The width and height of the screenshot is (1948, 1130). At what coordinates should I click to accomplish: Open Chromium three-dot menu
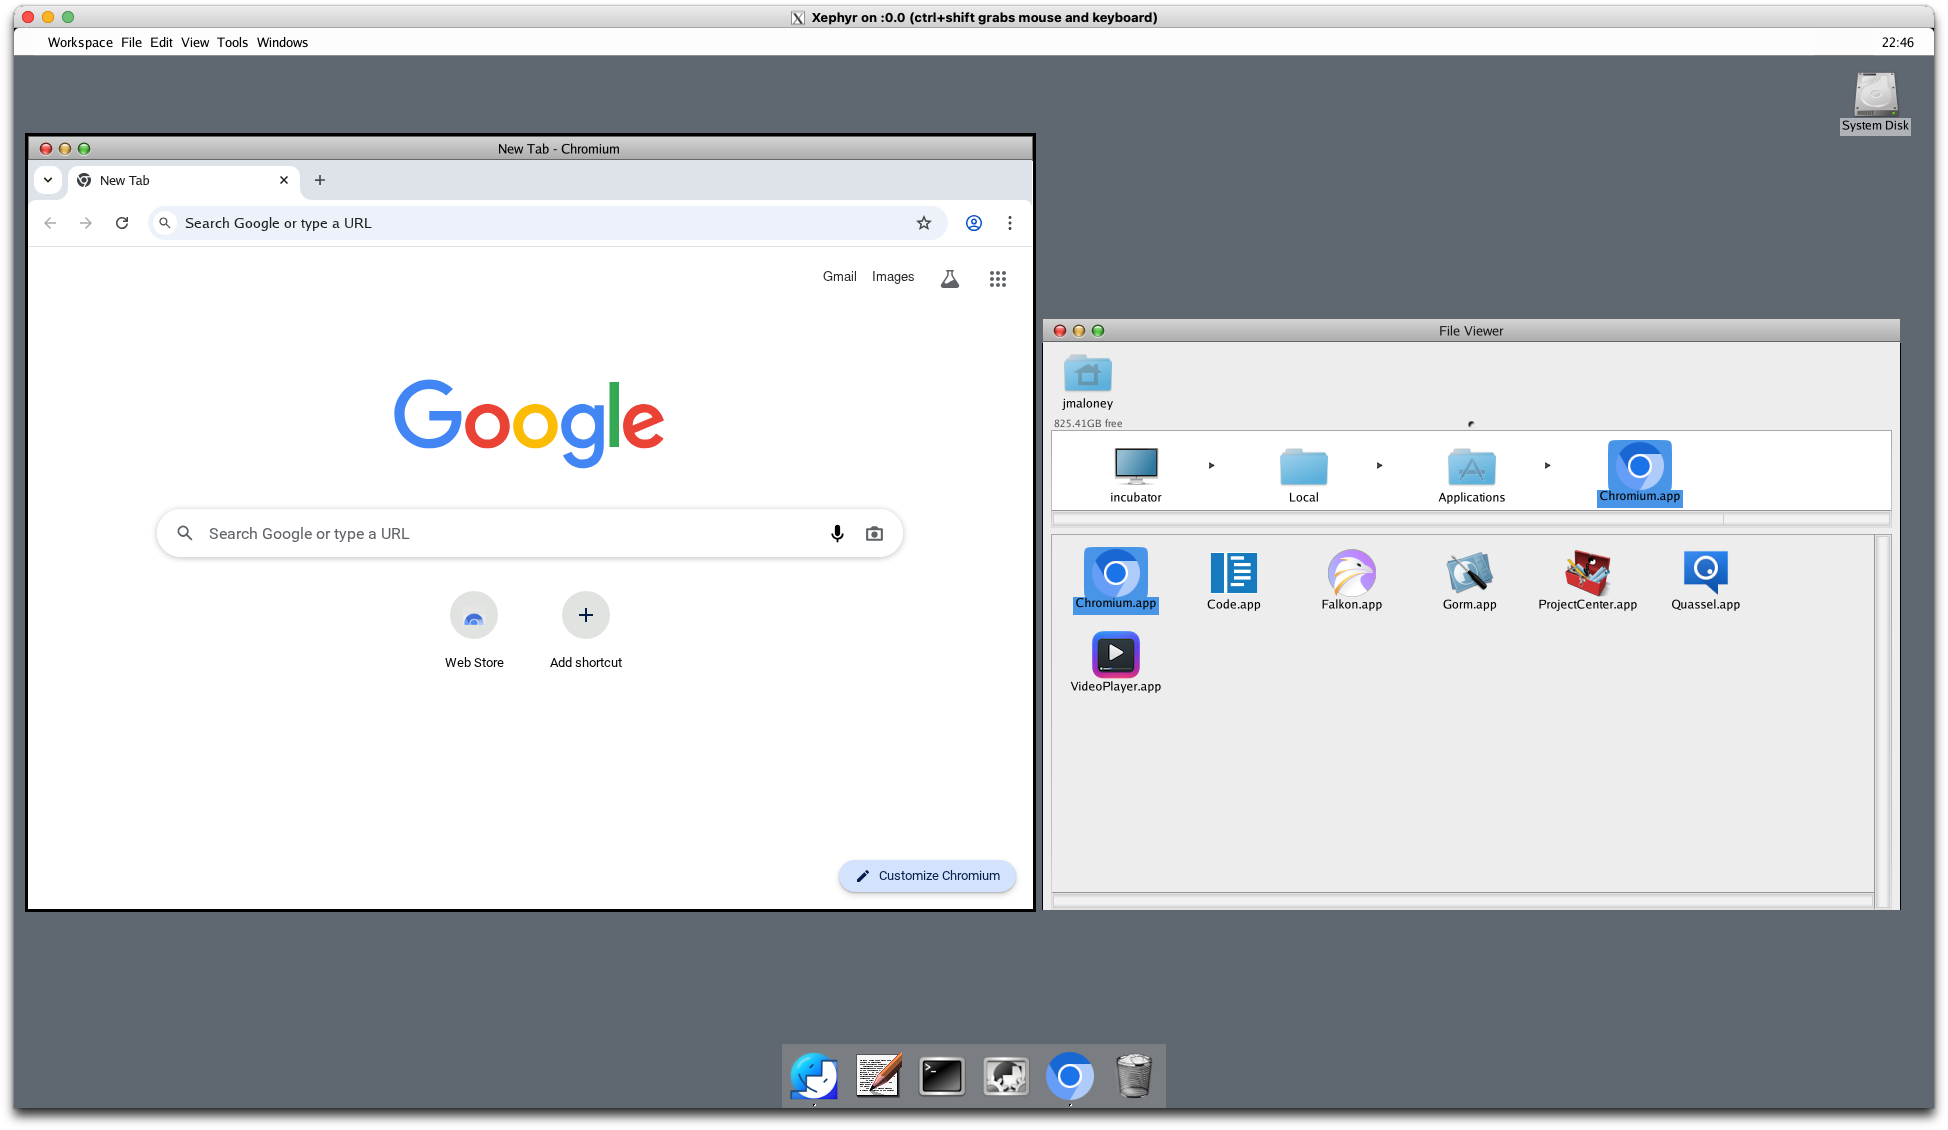point(1010,223)
